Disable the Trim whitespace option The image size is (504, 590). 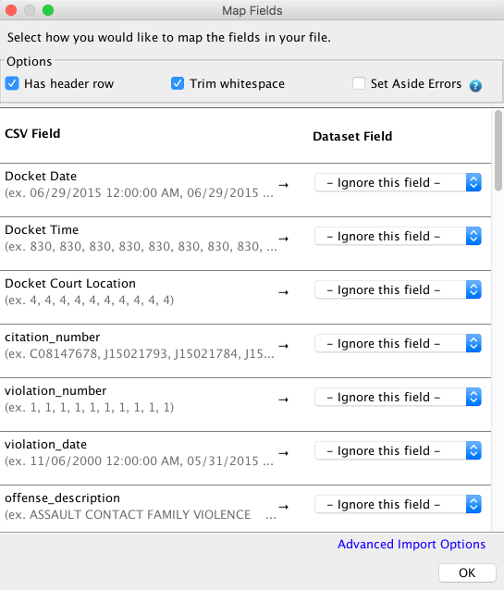(x=177, y=83)
